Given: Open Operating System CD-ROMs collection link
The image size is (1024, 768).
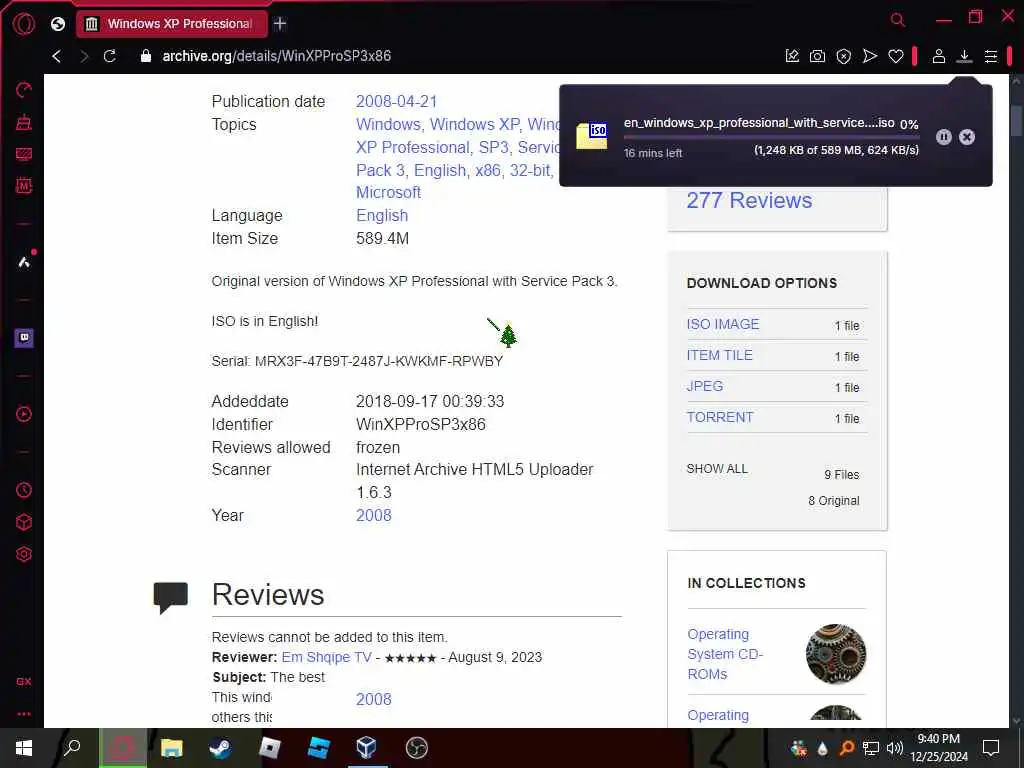Looking at the screenshot, I should pyautogui.click(x=725, y=654).
